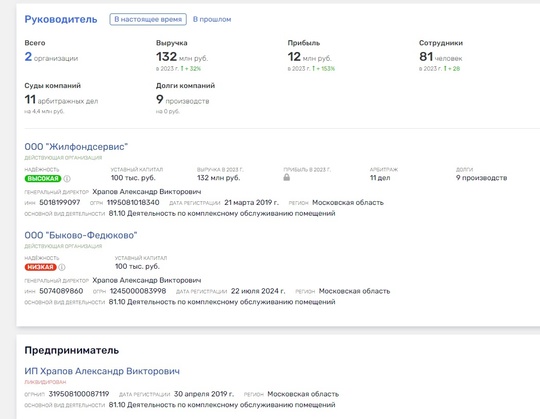Image resolution: width=540 pixels, height=419 pixels.
Task: Click the 12 млн руб. profit figure
Action: point(309,57)
